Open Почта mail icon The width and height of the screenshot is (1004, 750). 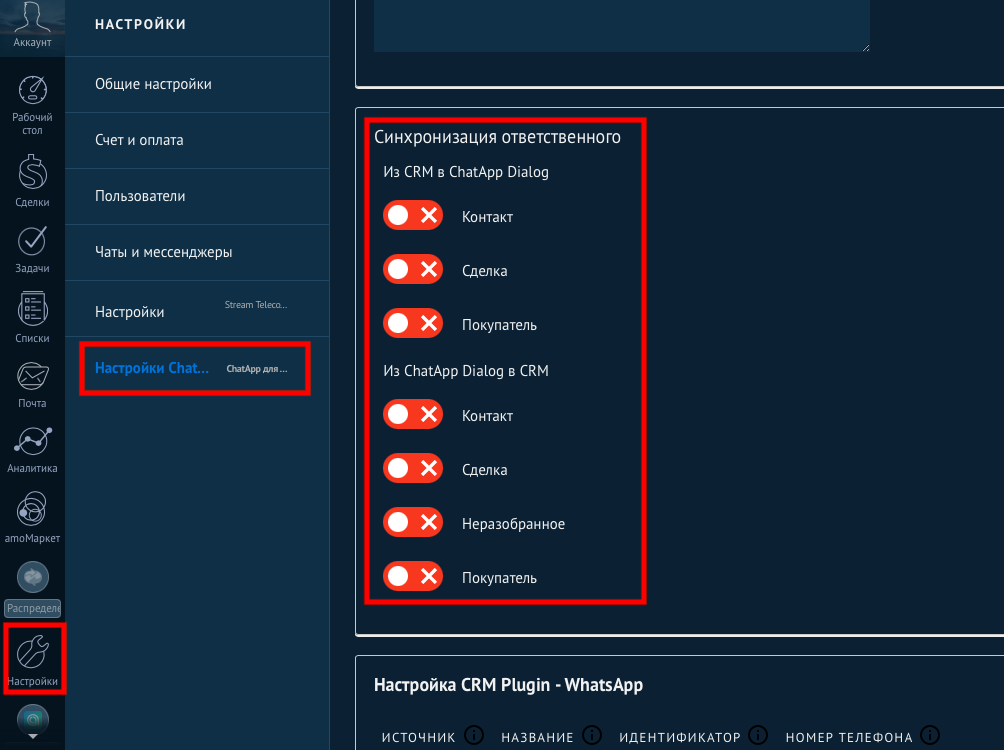[32, 377]
